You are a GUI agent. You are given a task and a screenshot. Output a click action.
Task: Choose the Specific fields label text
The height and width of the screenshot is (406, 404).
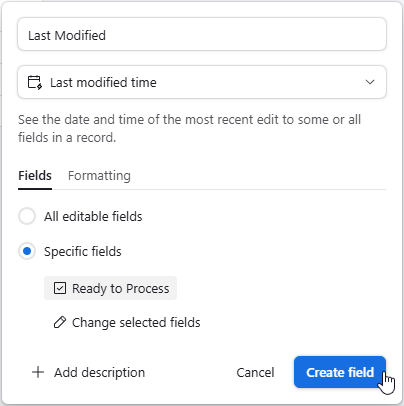(83, 252)
